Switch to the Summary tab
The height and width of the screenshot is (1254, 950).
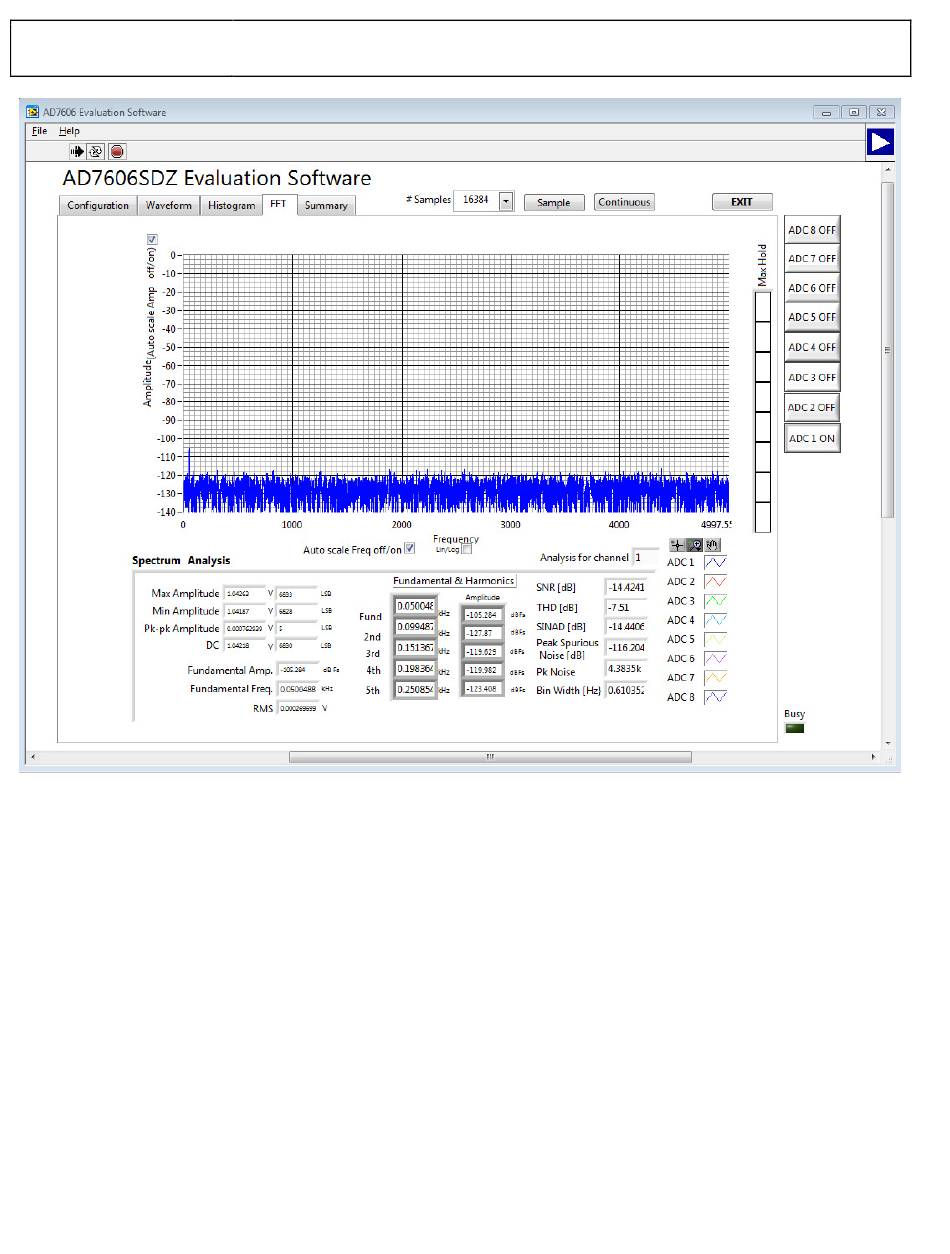coord(326,206)
